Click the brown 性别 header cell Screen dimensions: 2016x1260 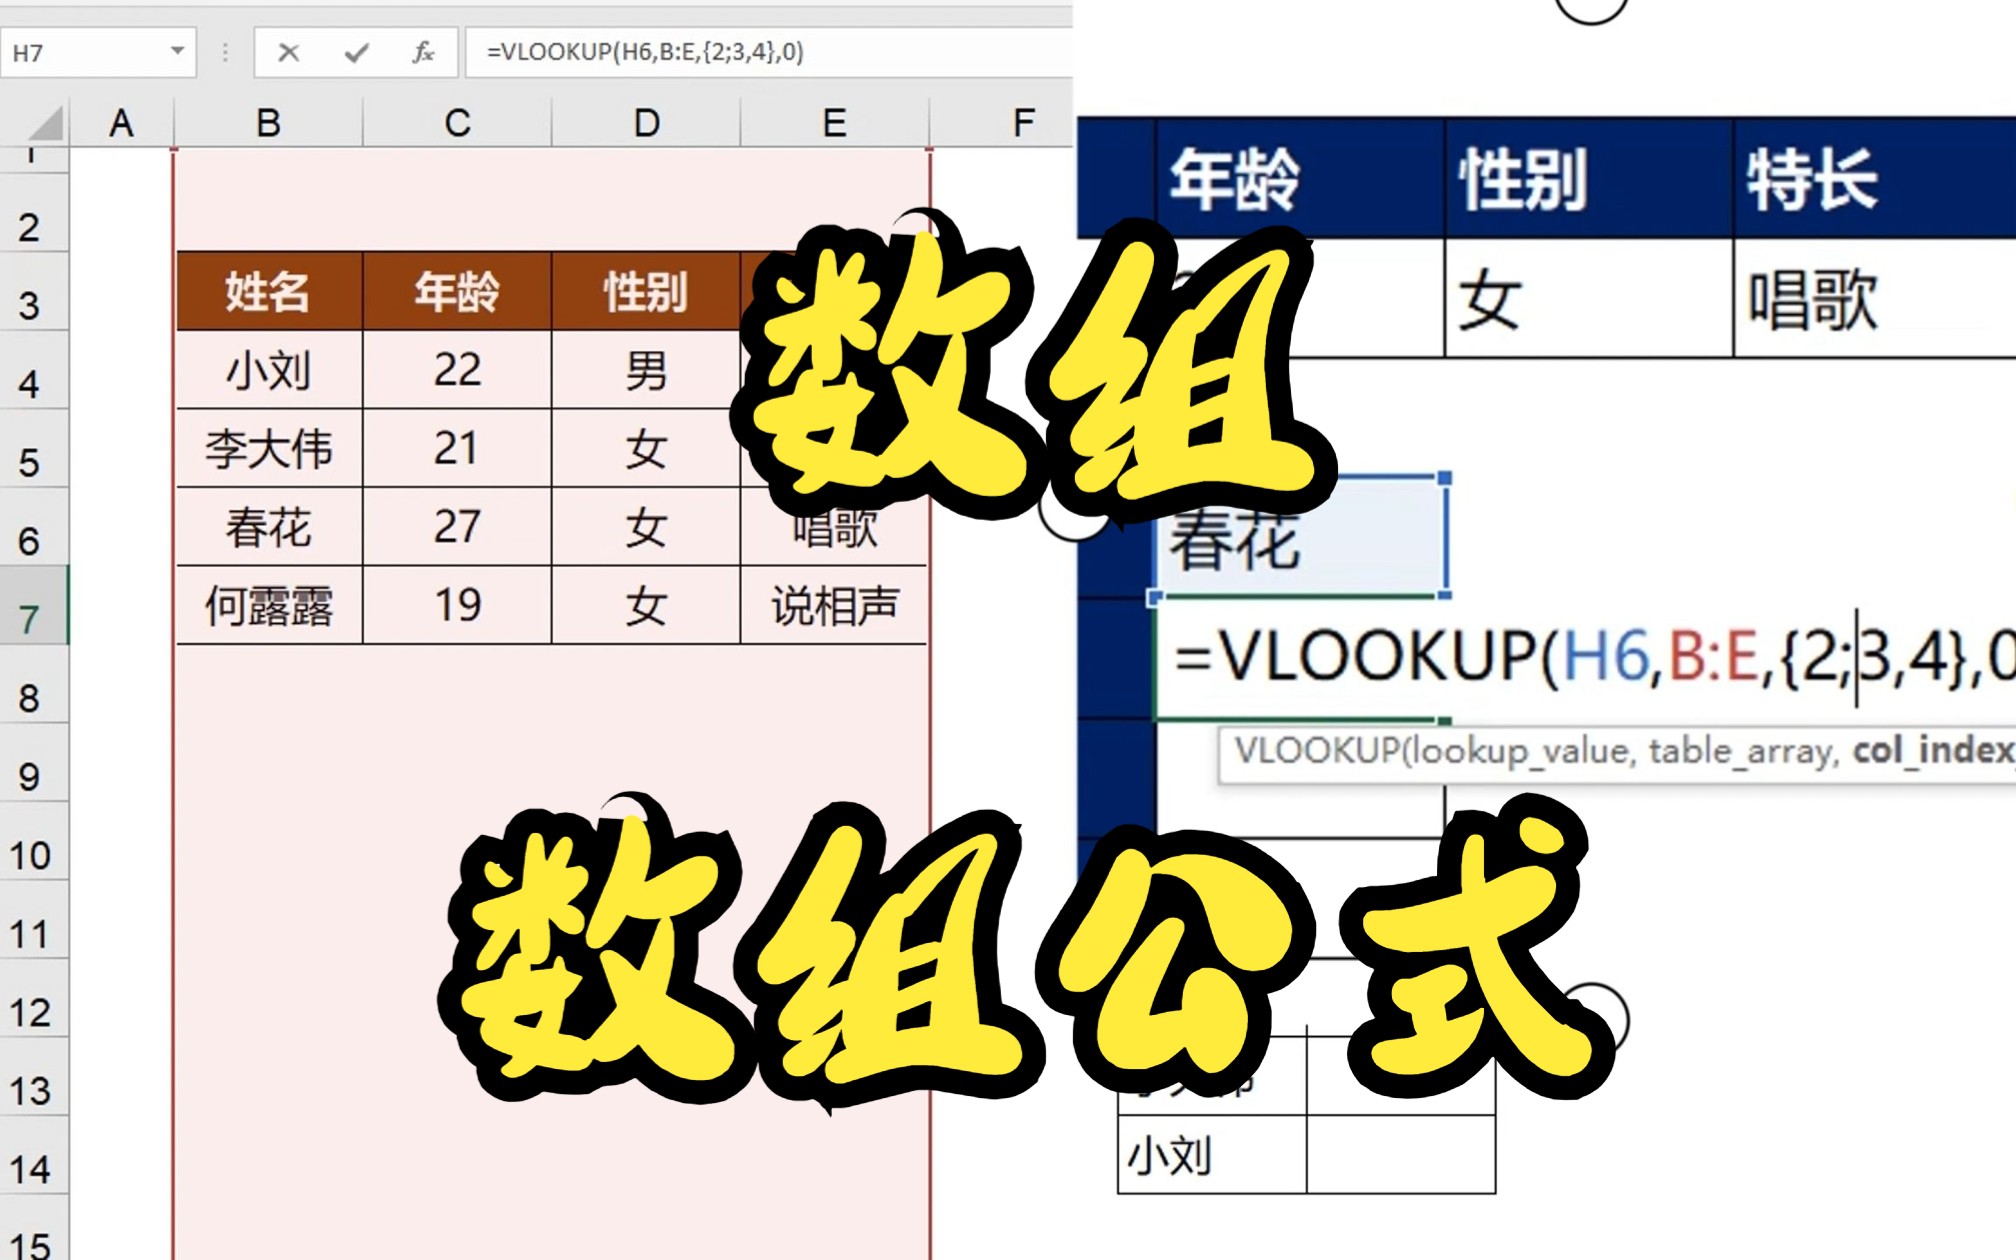(x=646, y=292)
